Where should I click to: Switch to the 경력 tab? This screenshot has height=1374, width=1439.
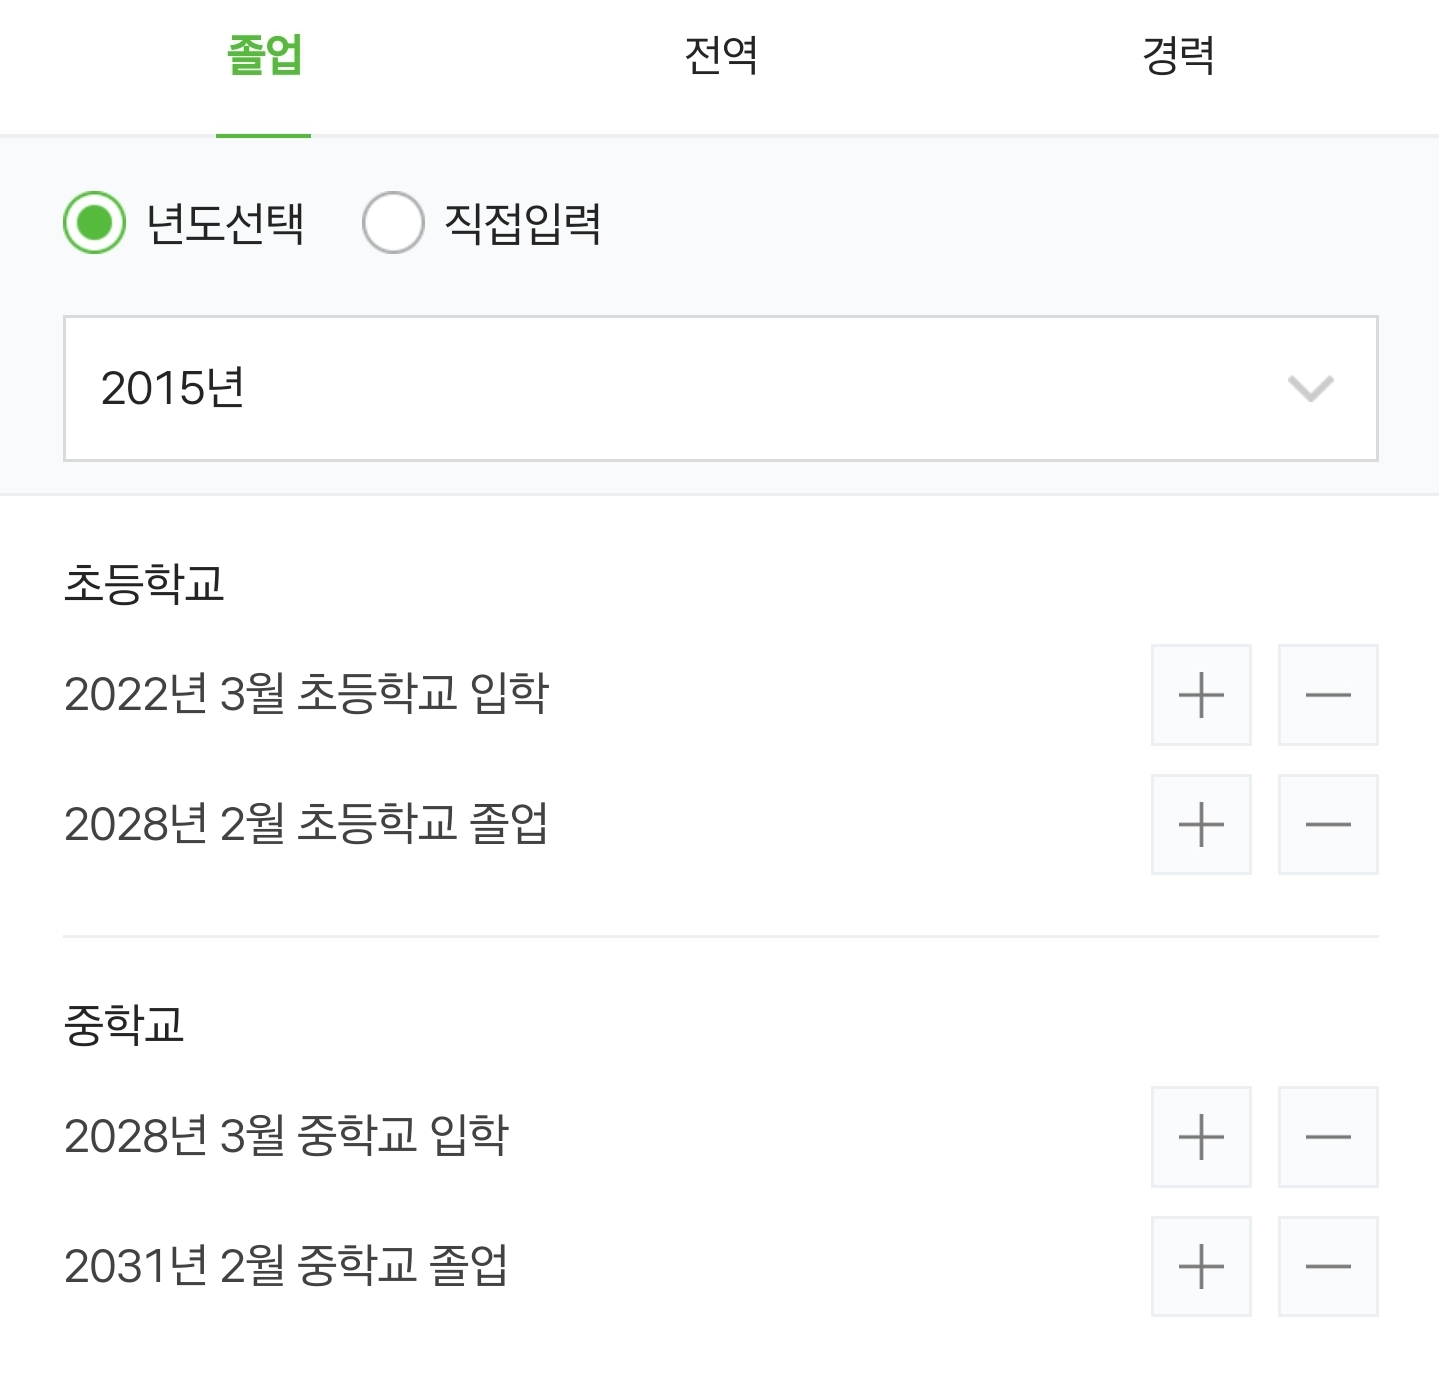pos(1178,55)
